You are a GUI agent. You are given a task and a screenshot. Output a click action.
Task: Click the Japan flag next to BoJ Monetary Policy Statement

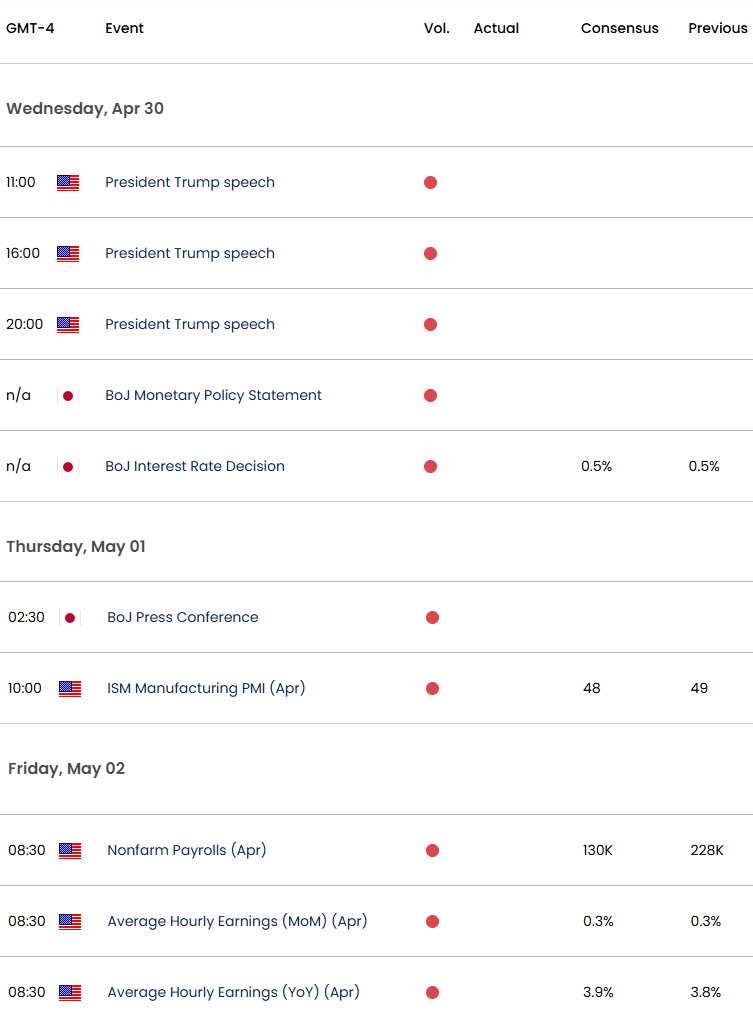(69, 395)
